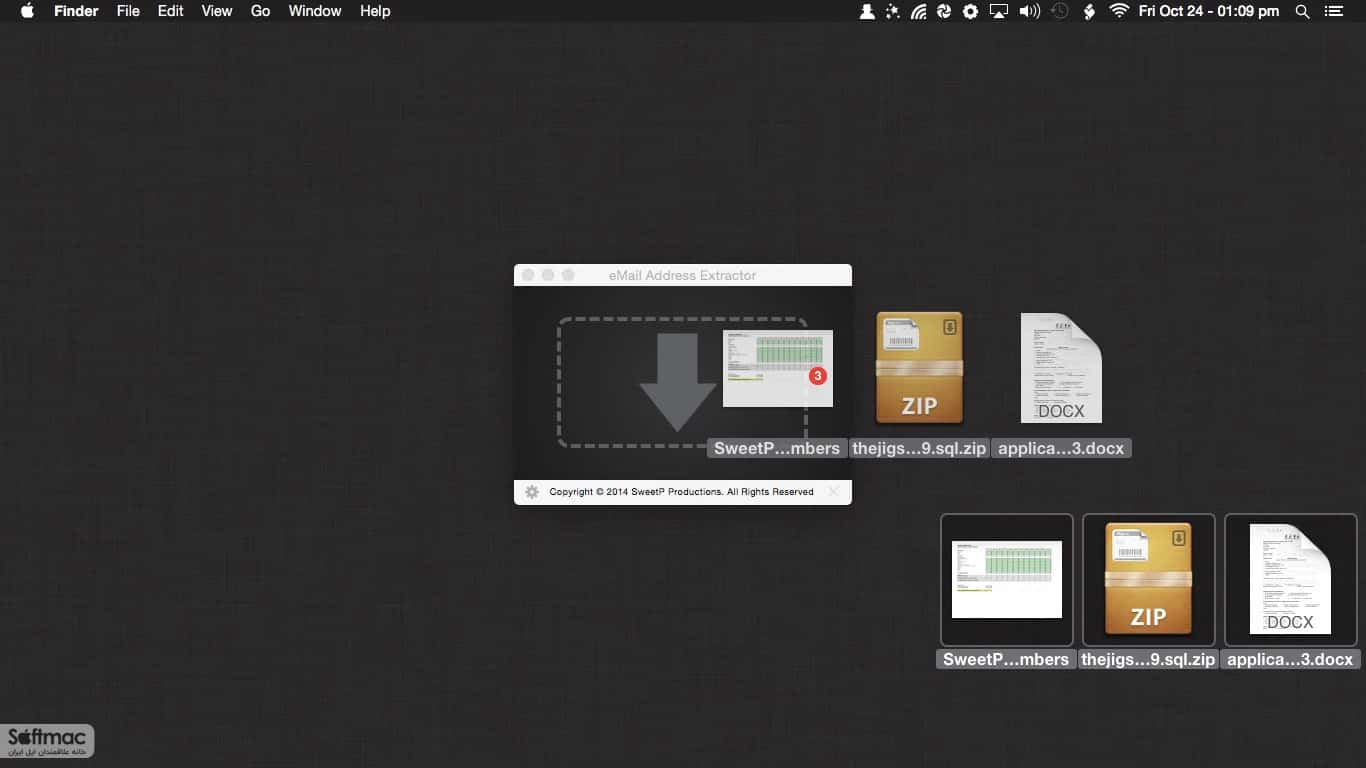Image resolution: width=1366 pixels, height=768 pixels.
Task: Open the gear icon in the menu bar
Action: pyautogui.click(x=970, y=11)
